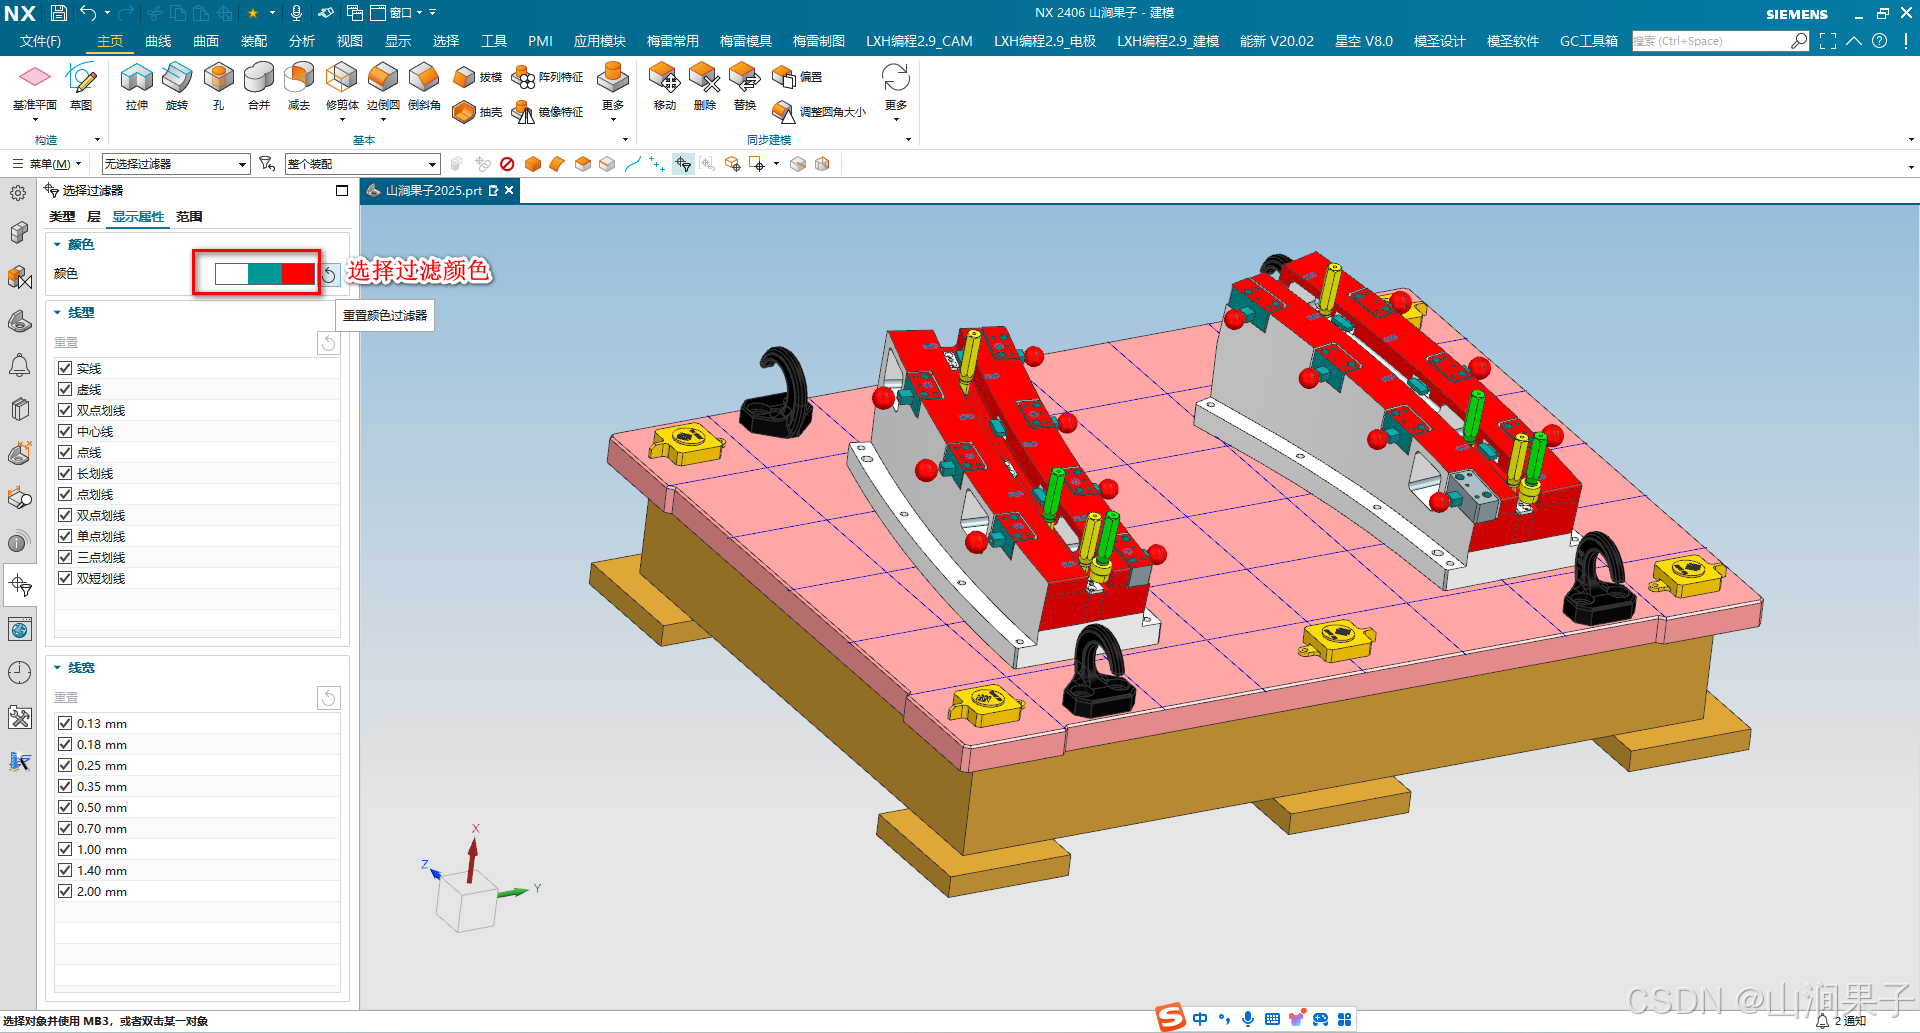The height and width of the screenshot is (1033, 1920).
Task: Click the save icon in title bar
Action: click(59, 13)
